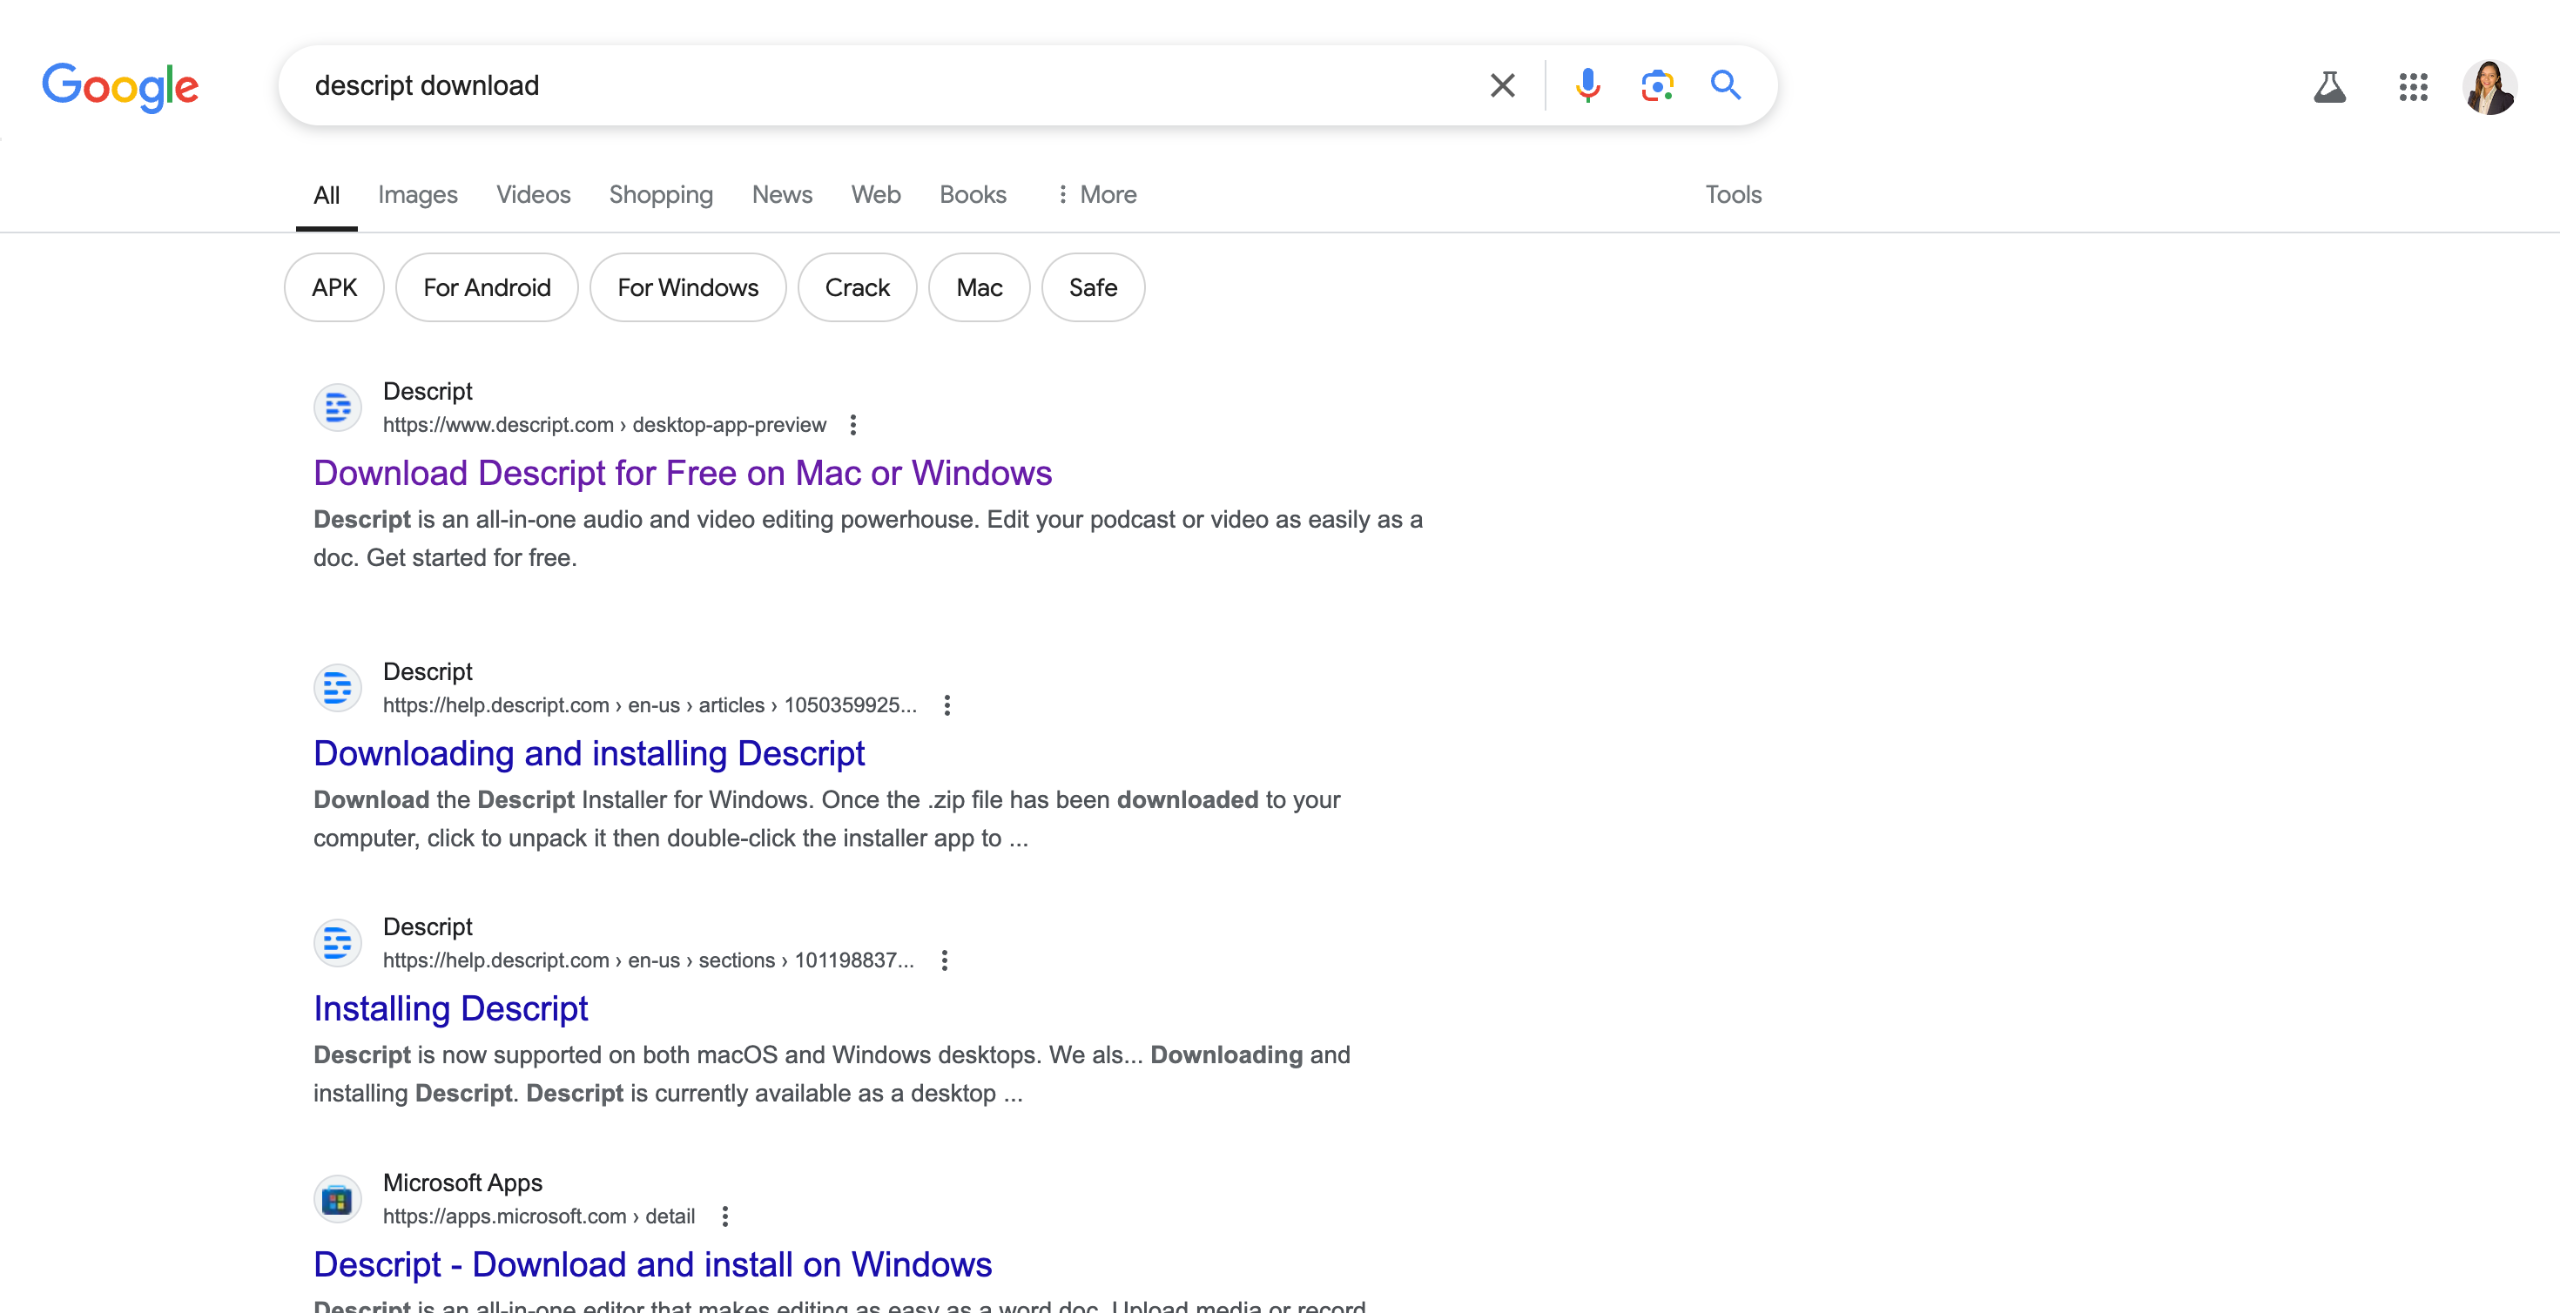Switch to the Videos tab
The width and height of the screenshot is (2560, 1313).
[533, 195]
